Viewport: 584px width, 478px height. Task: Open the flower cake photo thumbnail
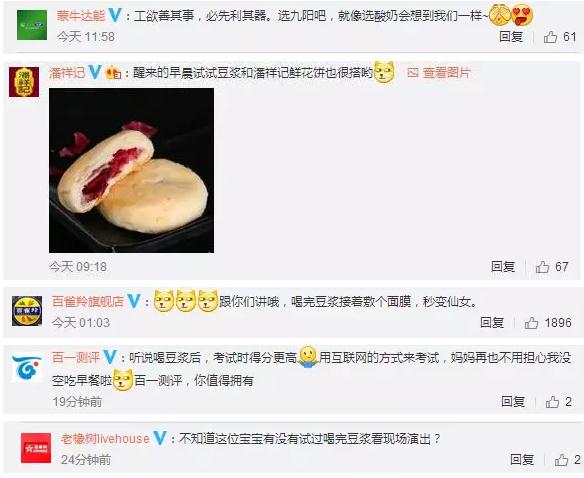coord(131,170)
